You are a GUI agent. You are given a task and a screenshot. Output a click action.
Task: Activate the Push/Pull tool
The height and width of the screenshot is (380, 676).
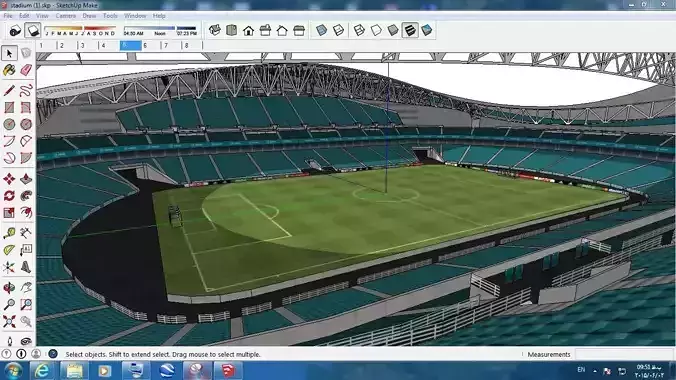point(26,179)
